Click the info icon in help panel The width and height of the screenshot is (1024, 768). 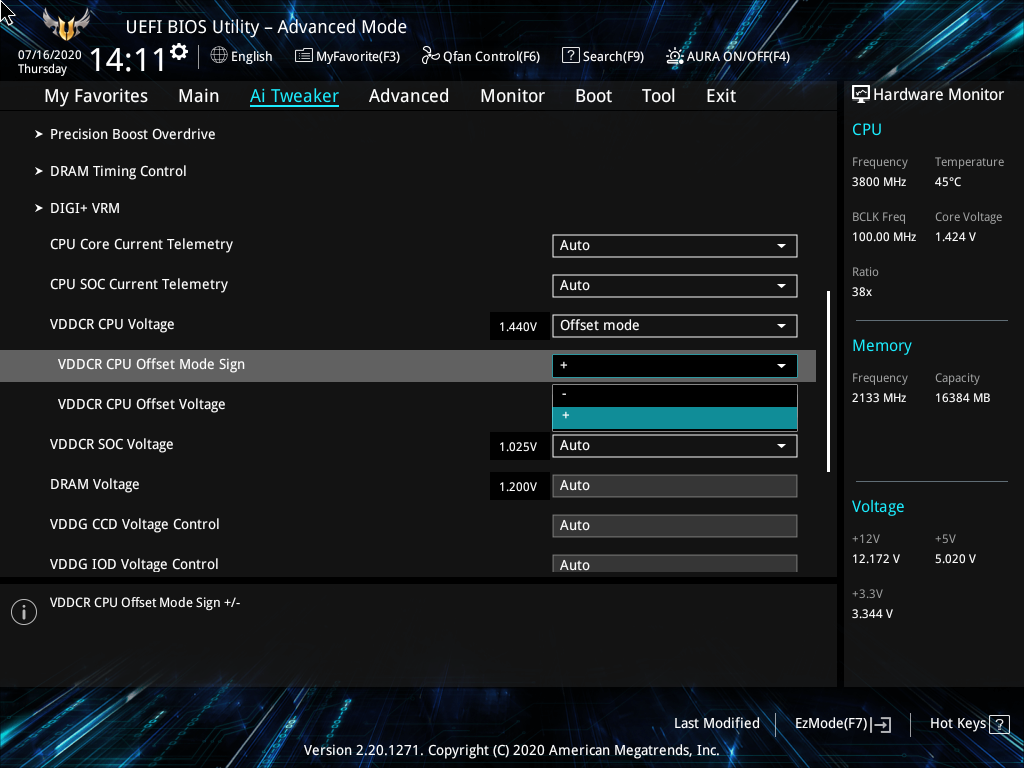point(24,612)
